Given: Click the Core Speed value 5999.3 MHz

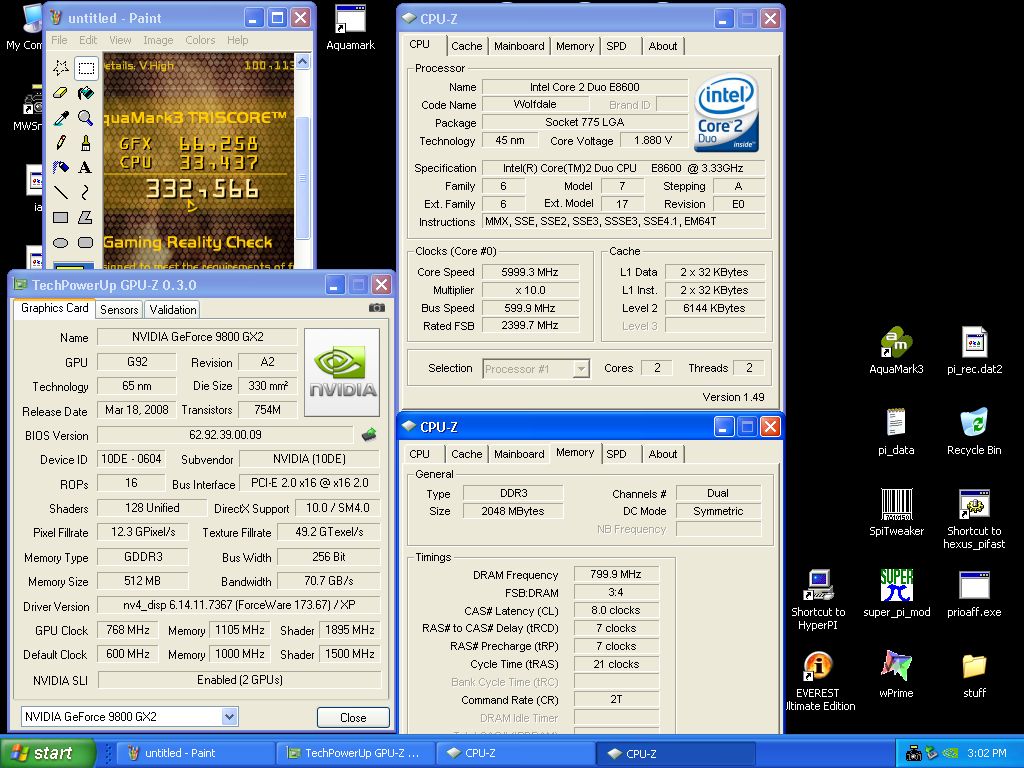Looking at the screenshot, I should click(x=530, y=272).
